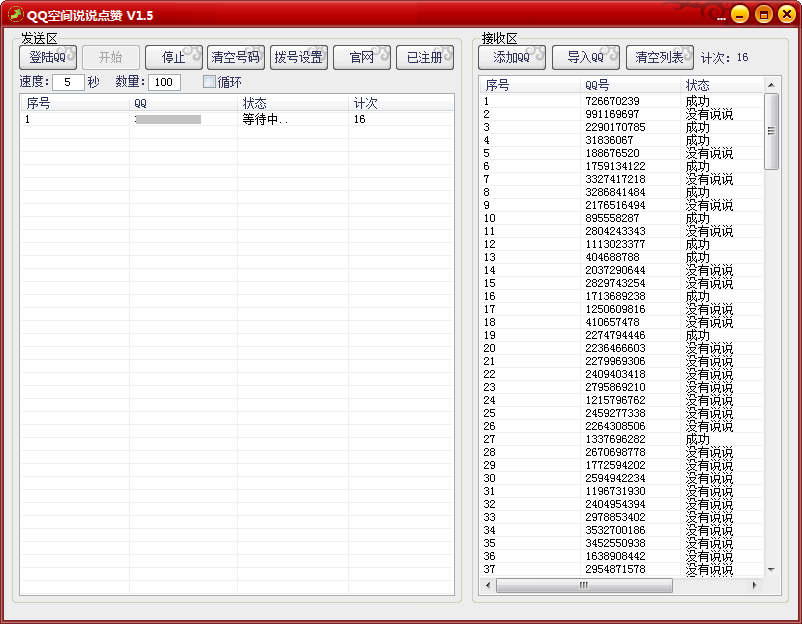The width and height of the screenshot is (802, 624).
Task: Toggle the 循环 loop checkbox
Action: (x=209, y=82)
